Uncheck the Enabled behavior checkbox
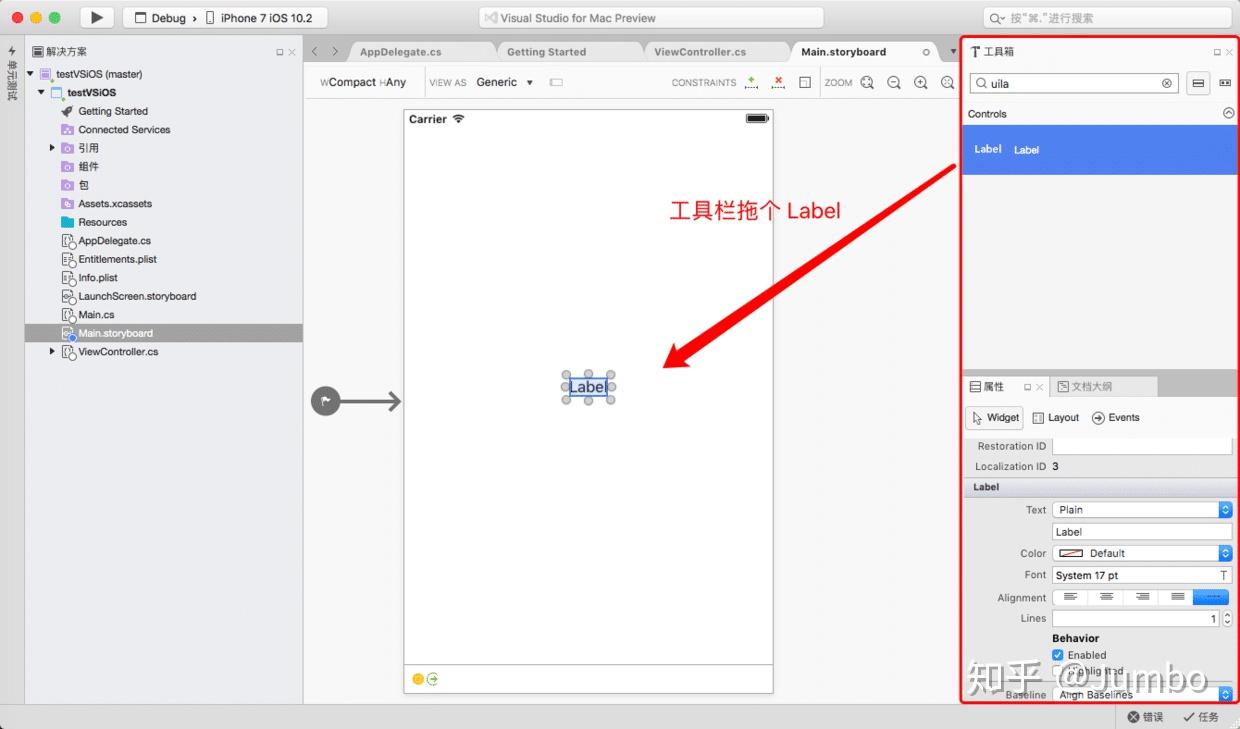This screenshot has width=1240, height=729. click(x=1057, y=655)
